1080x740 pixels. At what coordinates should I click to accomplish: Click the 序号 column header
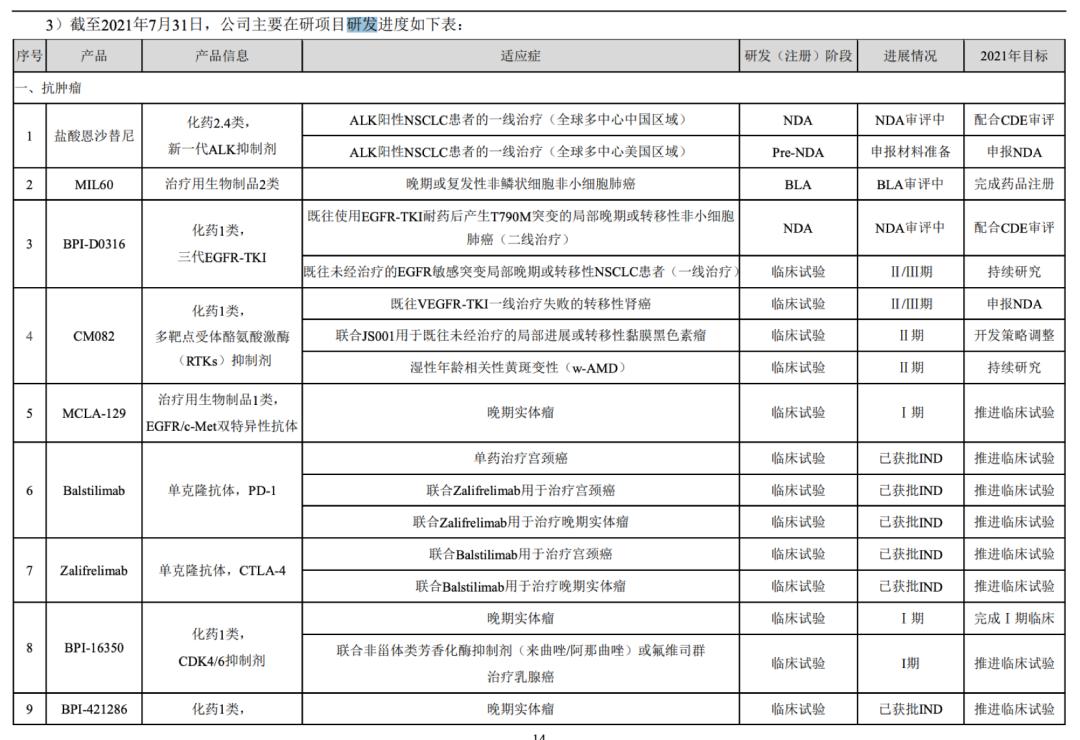[26, 55]
